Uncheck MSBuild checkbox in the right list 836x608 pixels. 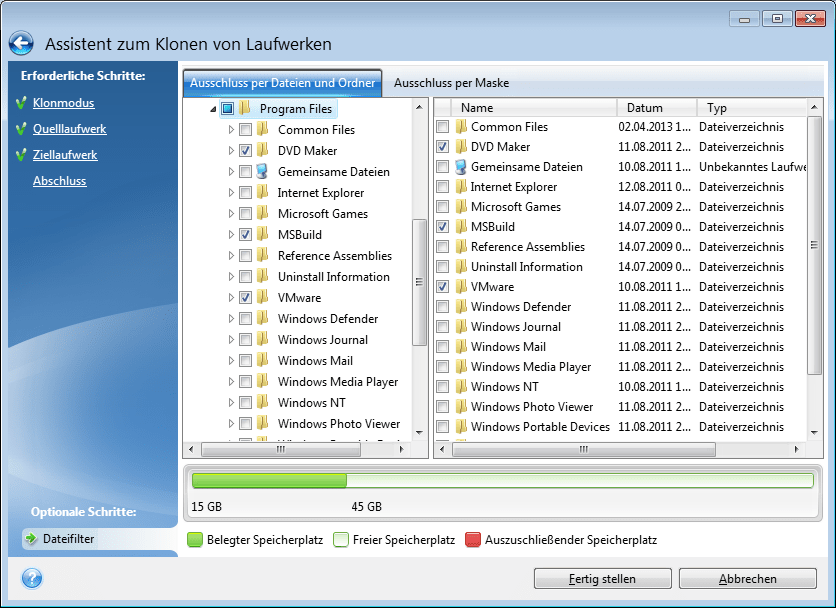pyautogui.click(x=443, y=227)
